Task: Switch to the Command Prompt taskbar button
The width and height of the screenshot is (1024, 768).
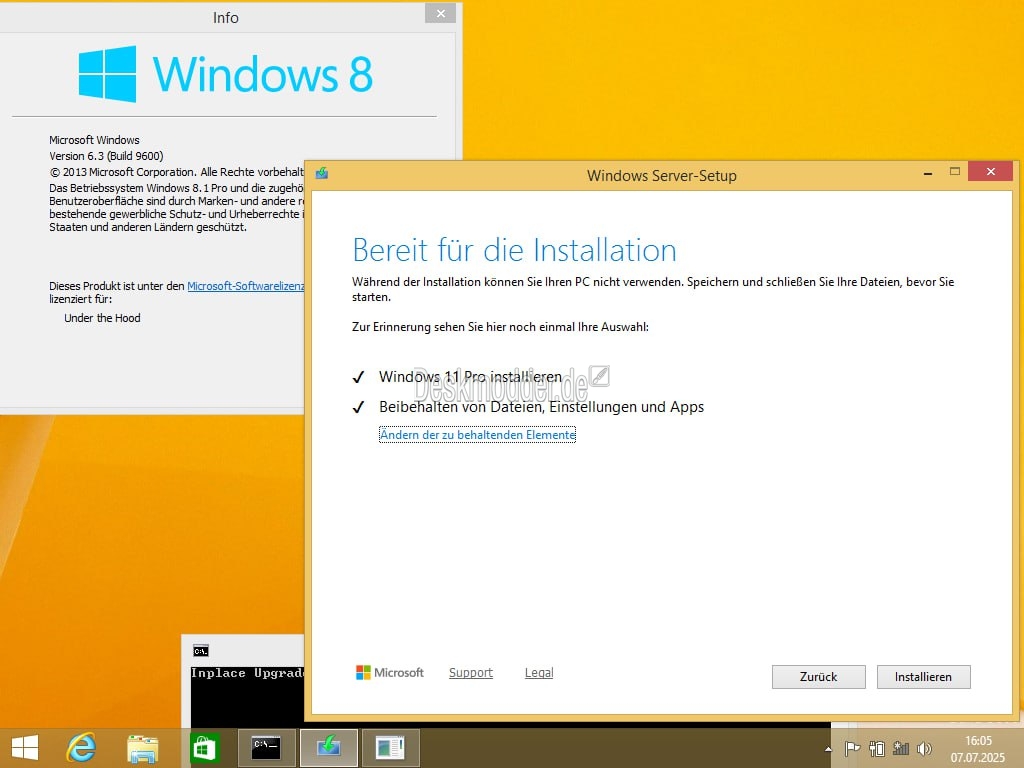Action: (x=266, y=748)
